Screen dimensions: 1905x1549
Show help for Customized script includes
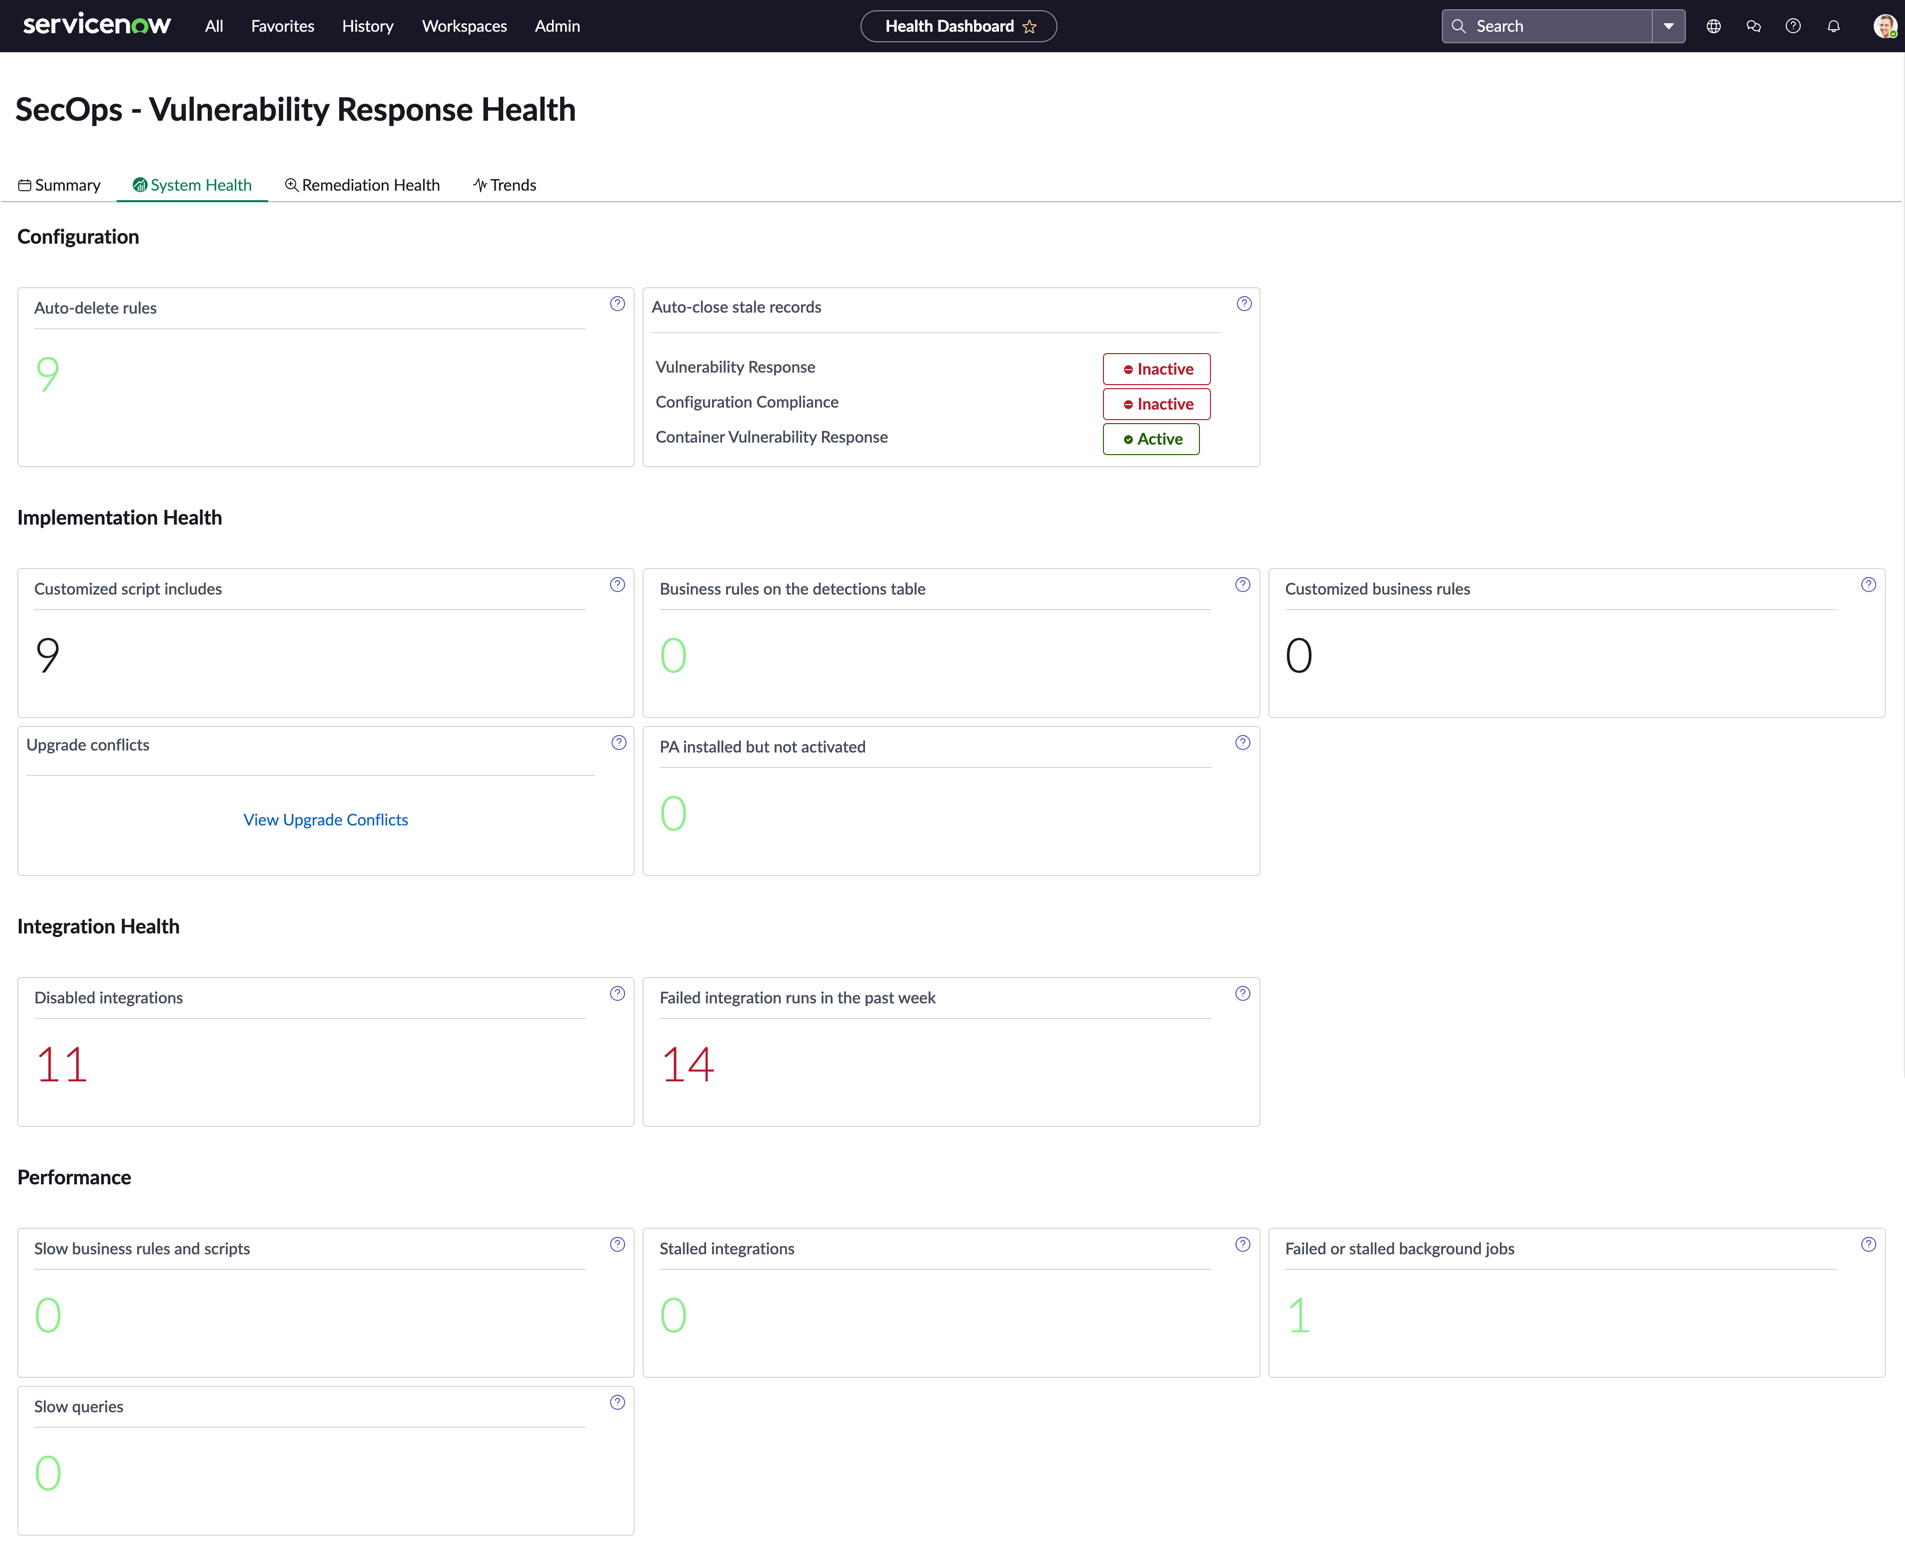click(617, 585)
